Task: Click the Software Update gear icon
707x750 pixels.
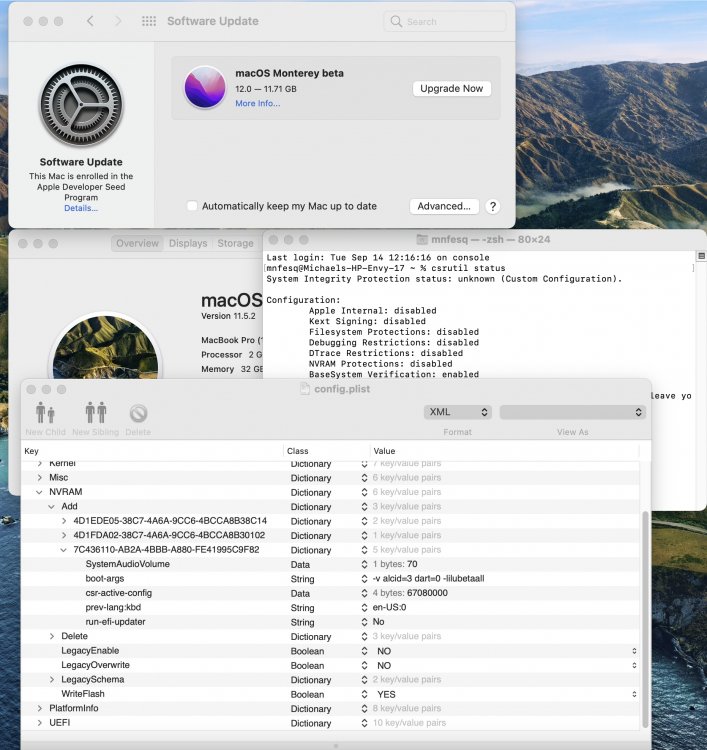Action: tap(81, 105)
